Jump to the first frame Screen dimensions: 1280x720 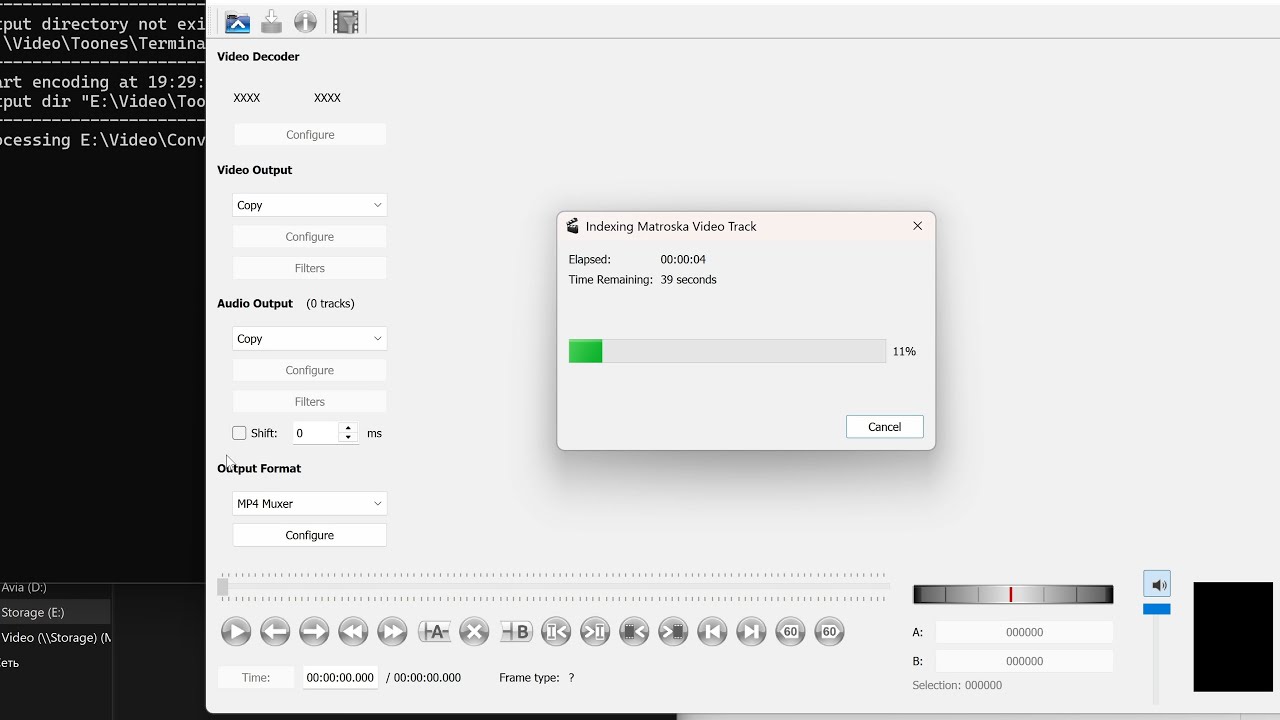tap(712, 631)
